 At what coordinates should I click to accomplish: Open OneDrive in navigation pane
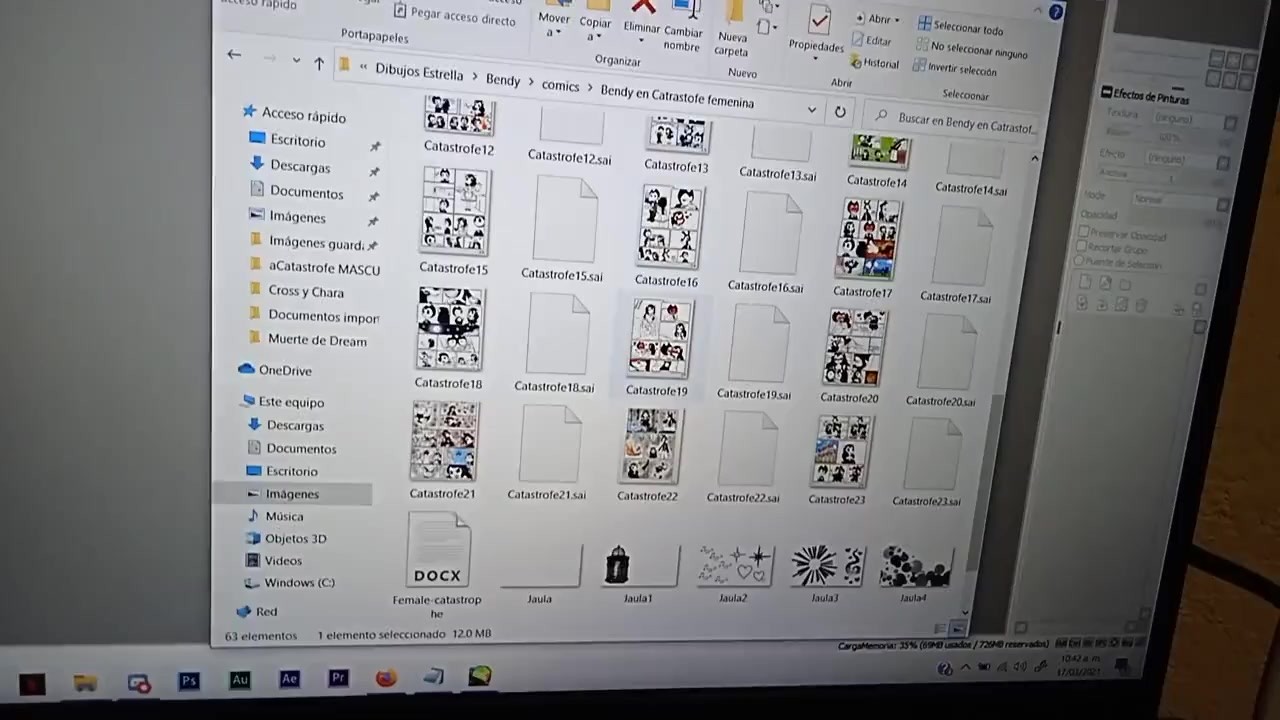(285, 371)
